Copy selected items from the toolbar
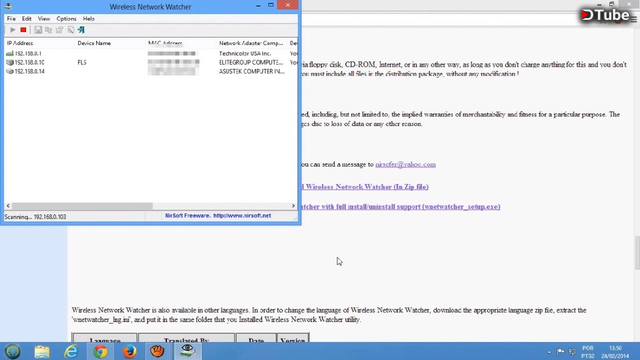The image size is (640, 360). (x=49, y=30)
